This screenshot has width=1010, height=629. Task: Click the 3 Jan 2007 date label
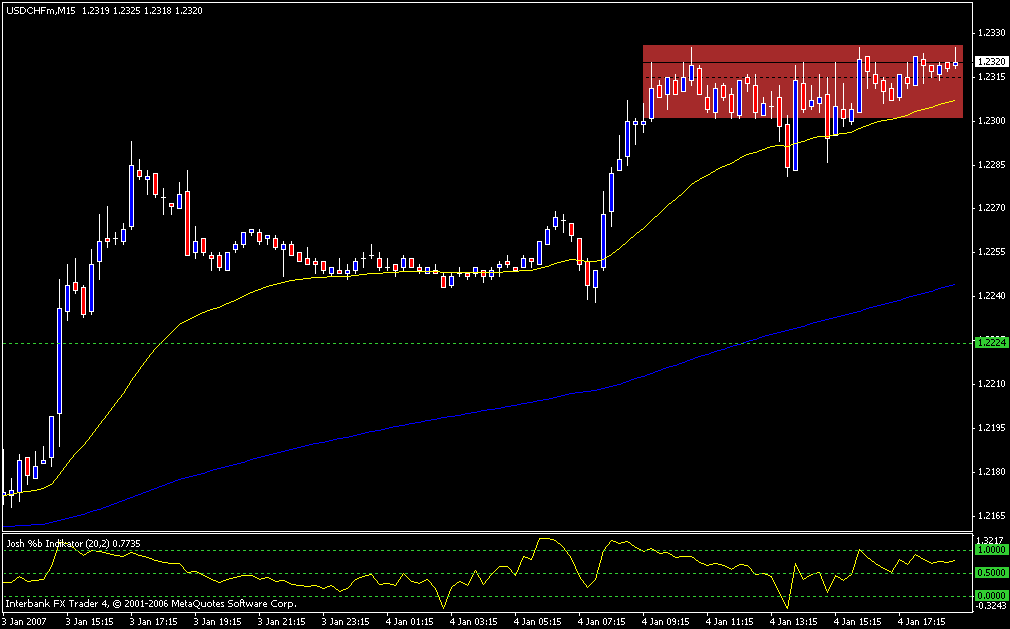pos(27,621)
